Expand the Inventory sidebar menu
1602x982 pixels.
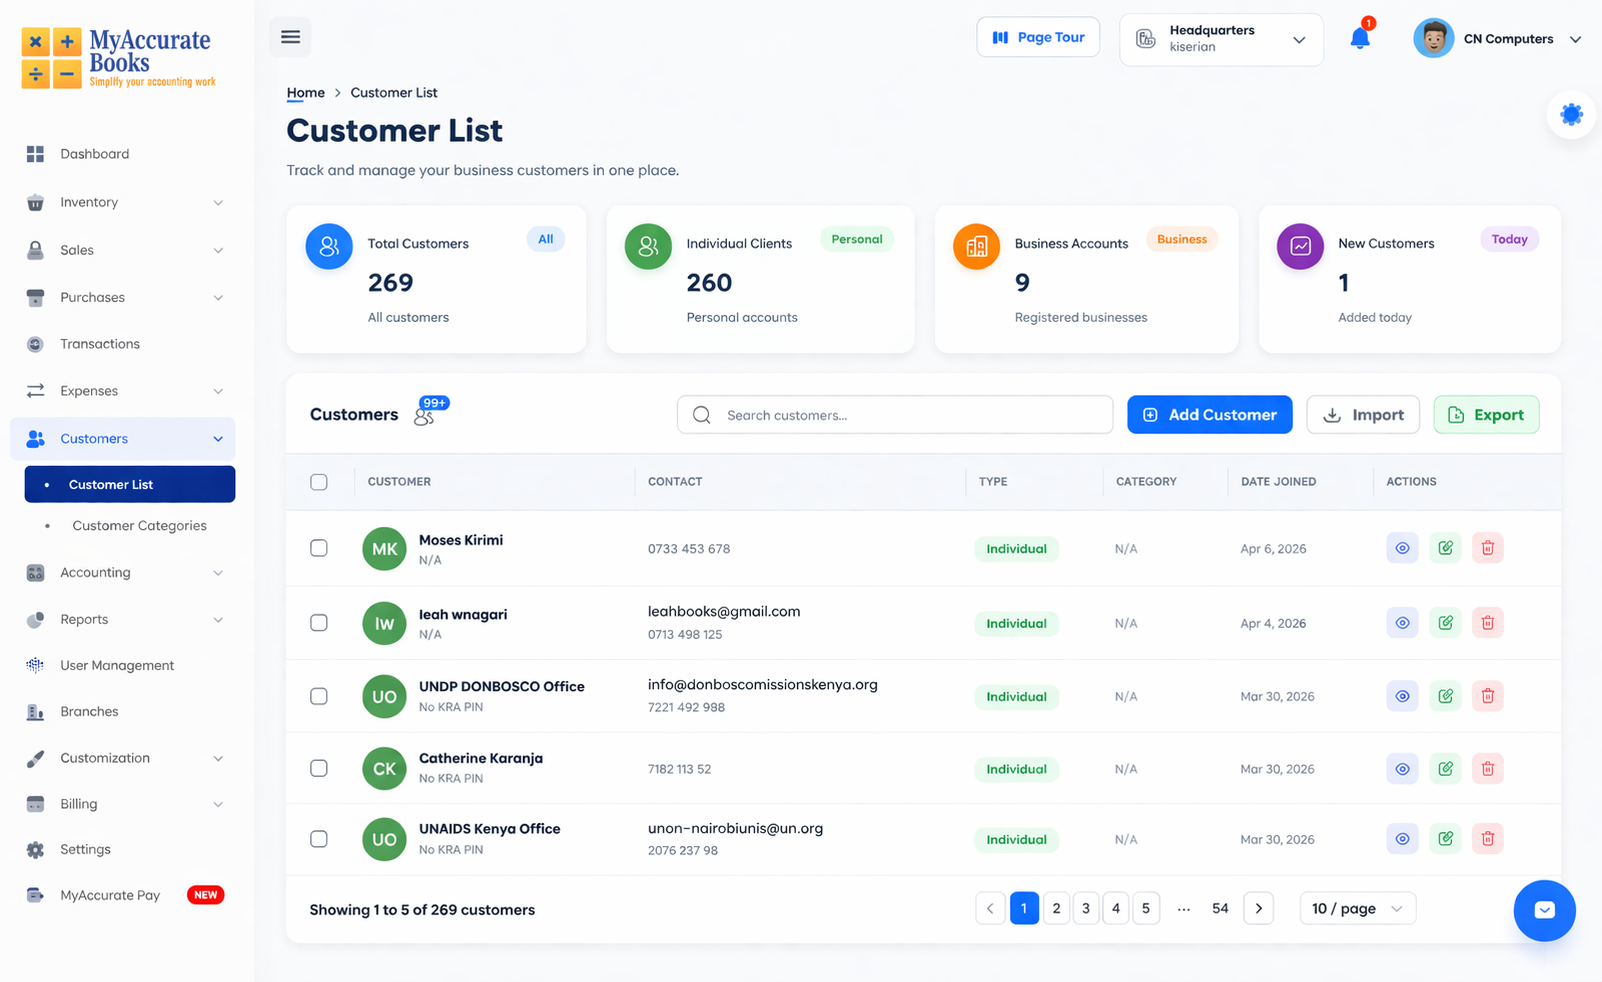click(123, 202)
